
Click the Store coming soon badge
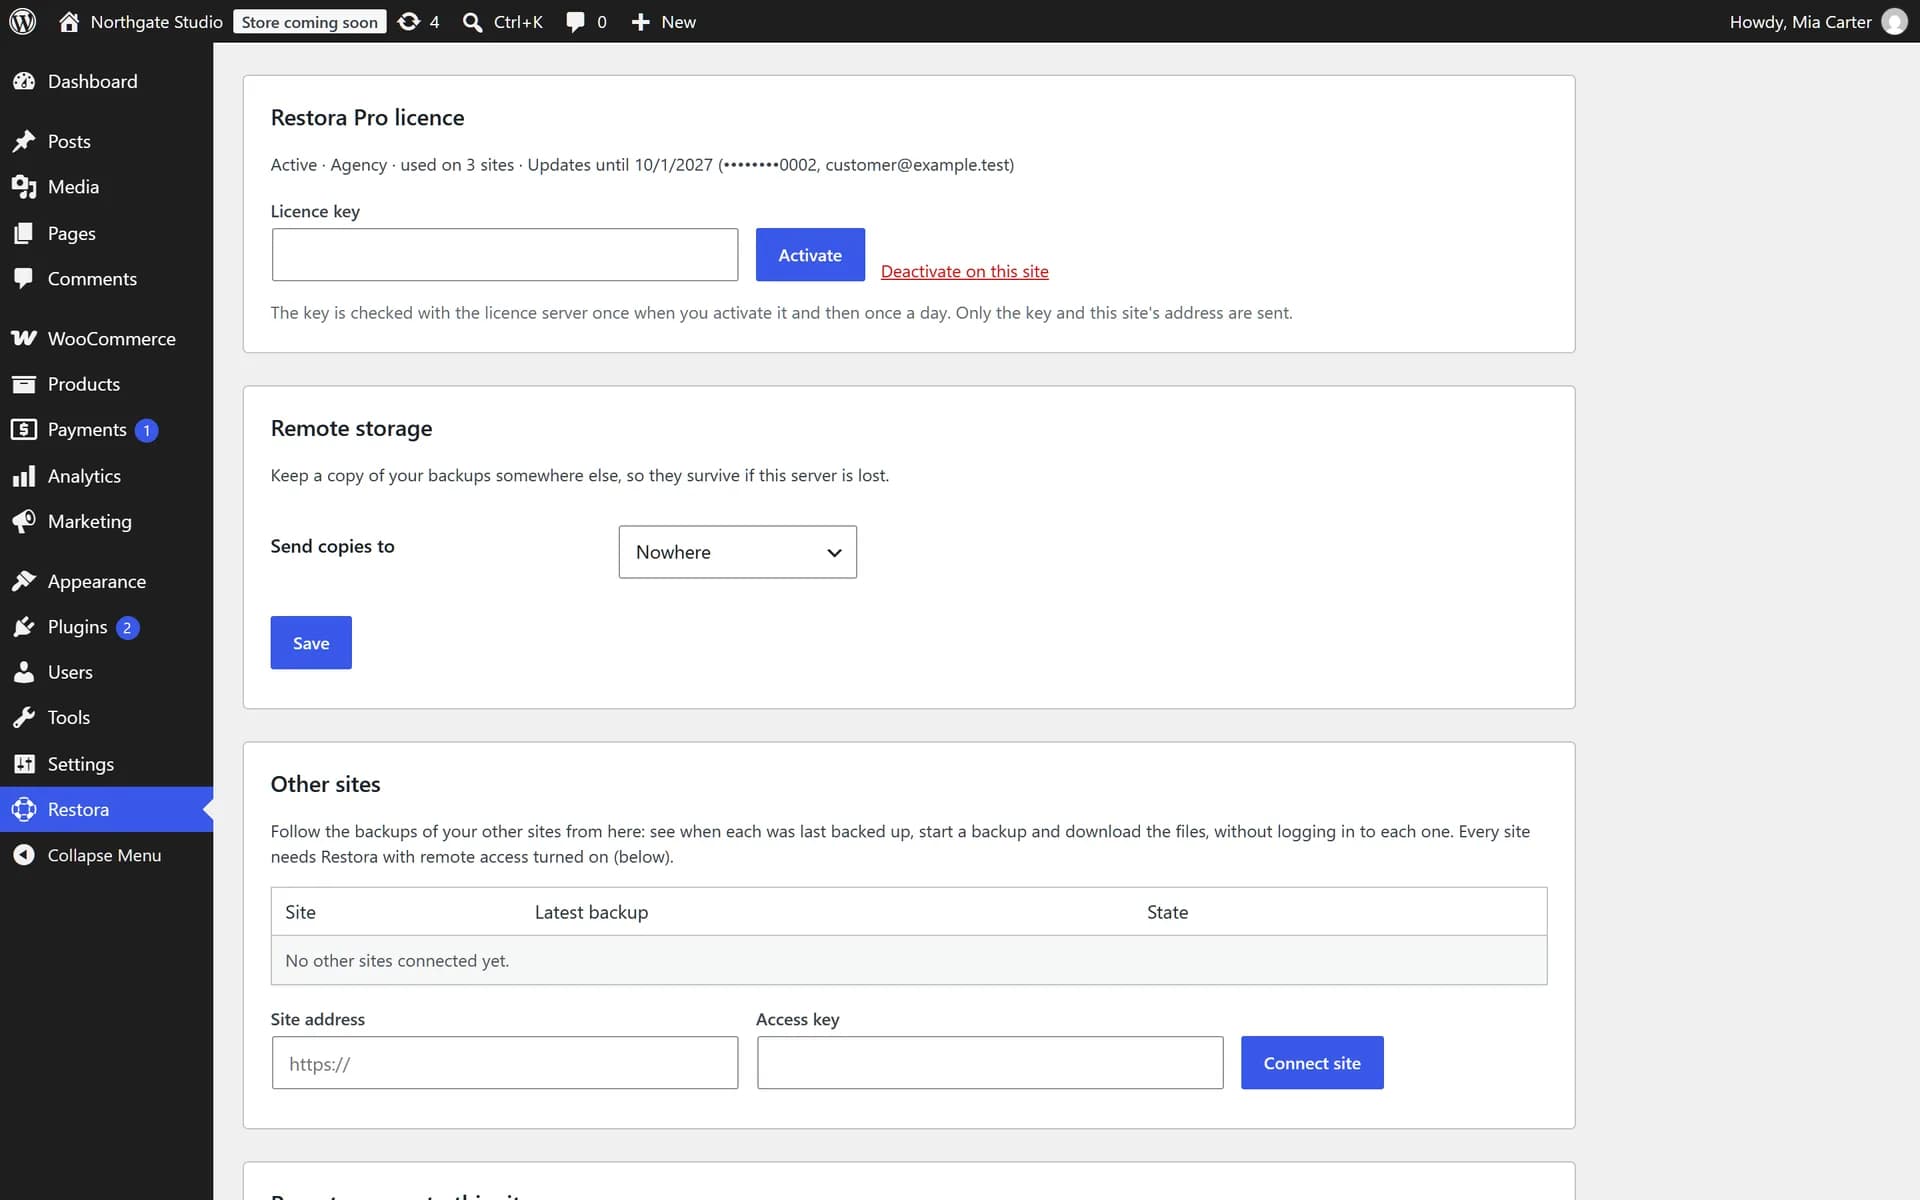[310, 22]
